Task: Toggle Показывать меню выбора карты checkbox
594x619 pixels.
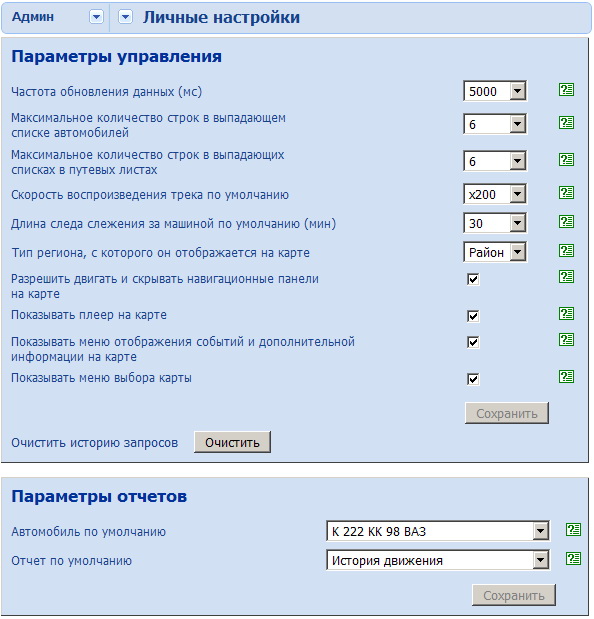Action: (x=473, y=379)
